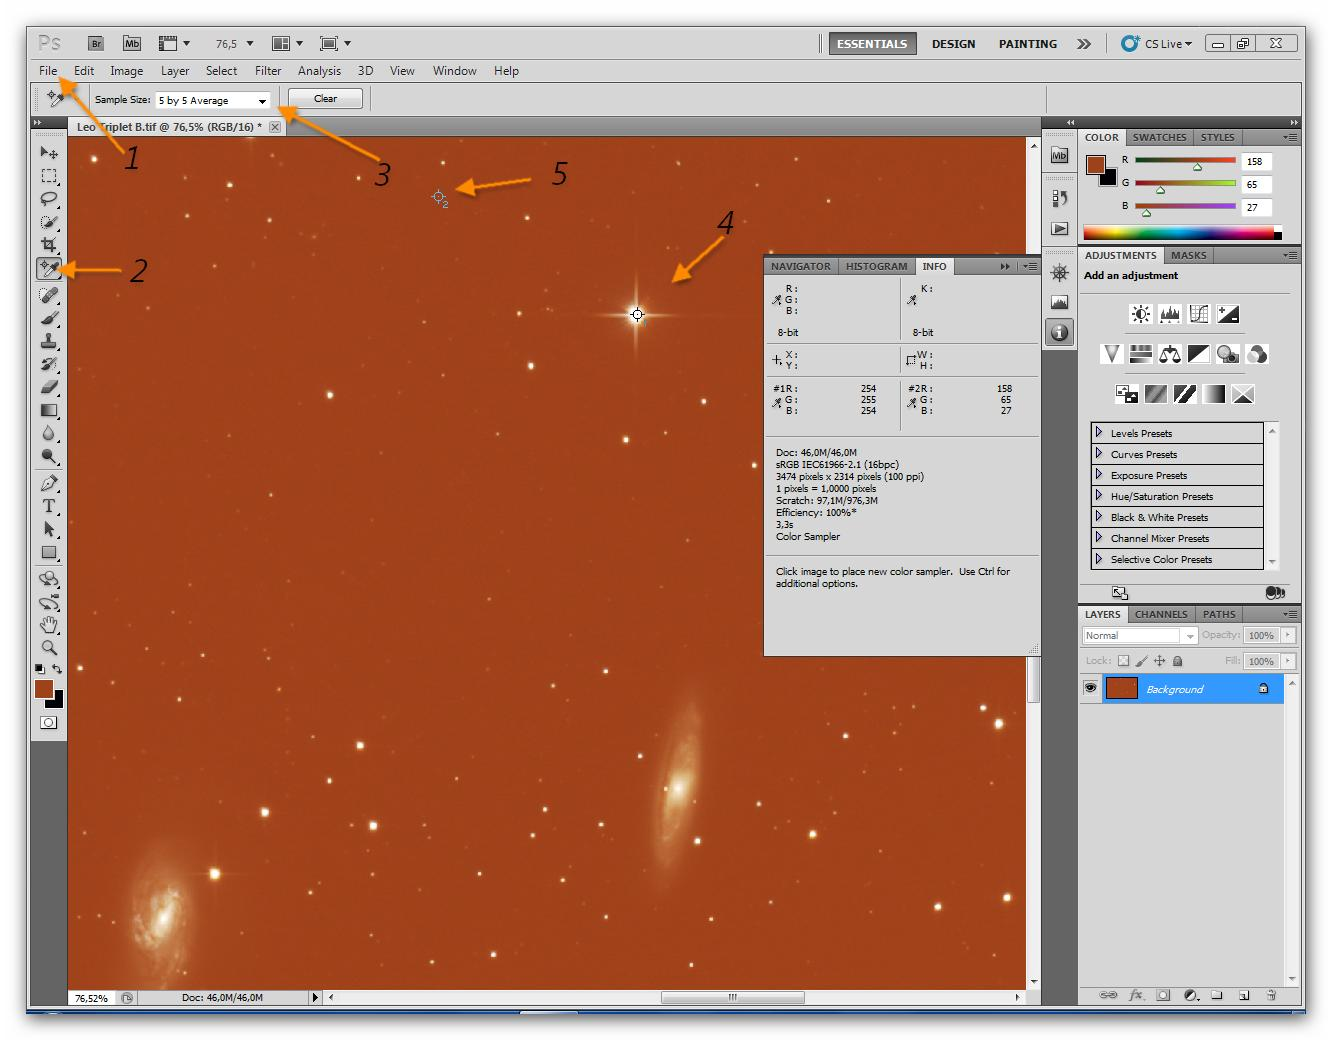The image size is (1332, 1040).
Task: Add an Exposure adjustment
Action: coord(1228,314)
